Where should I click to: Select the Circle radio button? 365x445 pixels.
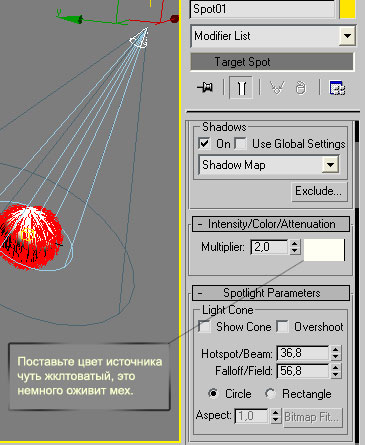[213, 394]
